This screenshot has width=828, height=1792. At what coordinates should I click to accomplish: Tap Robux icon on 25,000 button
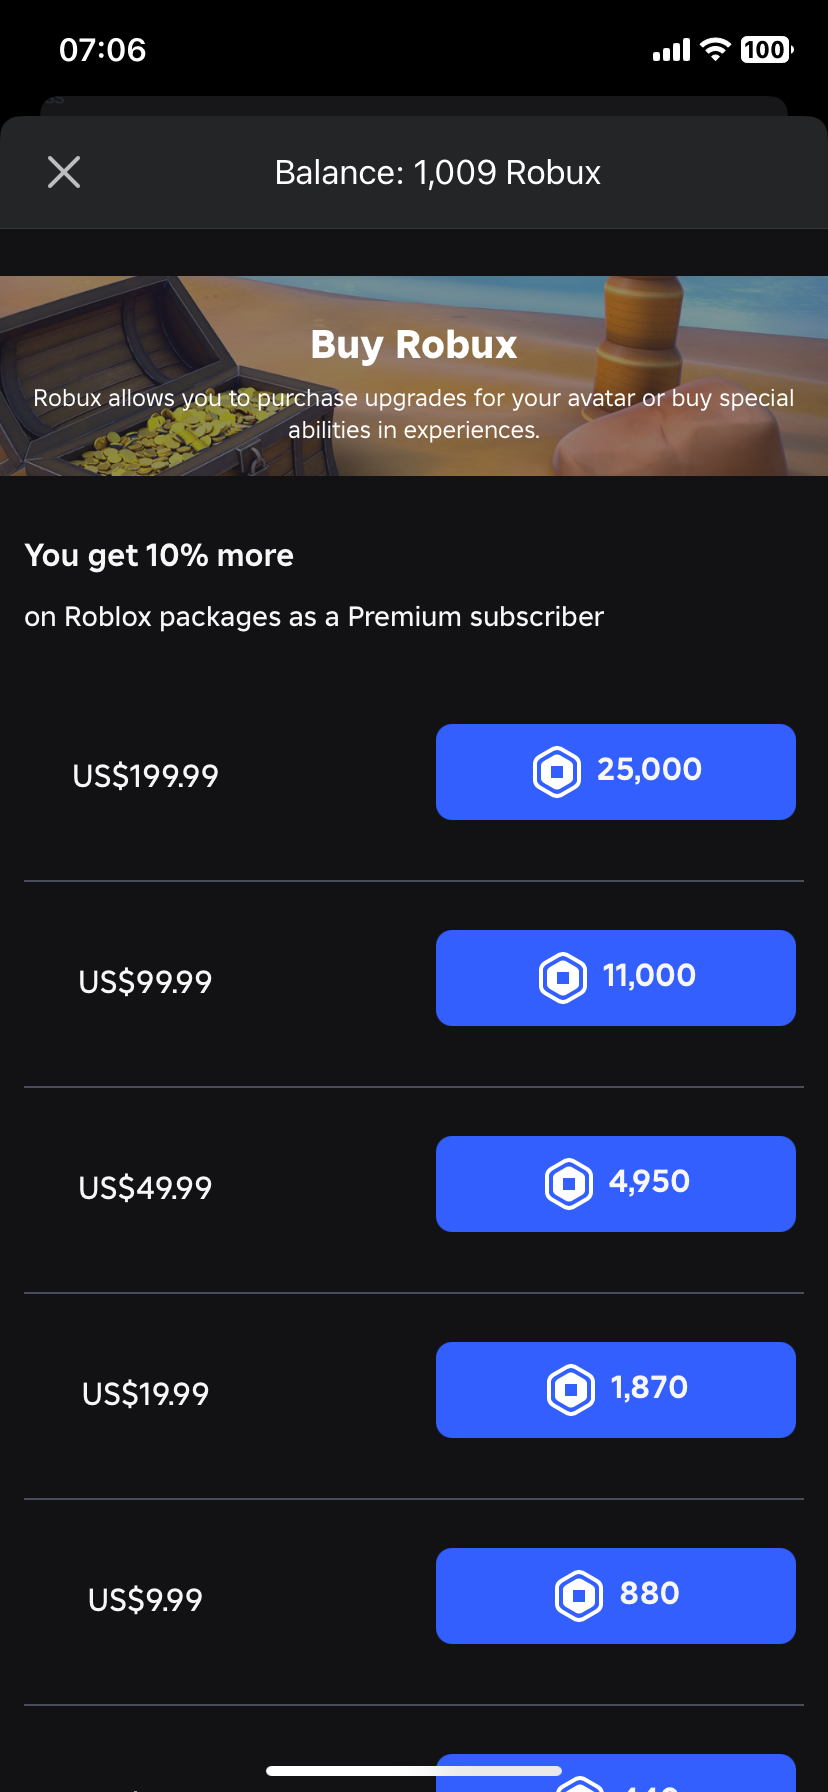click(x=557, y=772)
